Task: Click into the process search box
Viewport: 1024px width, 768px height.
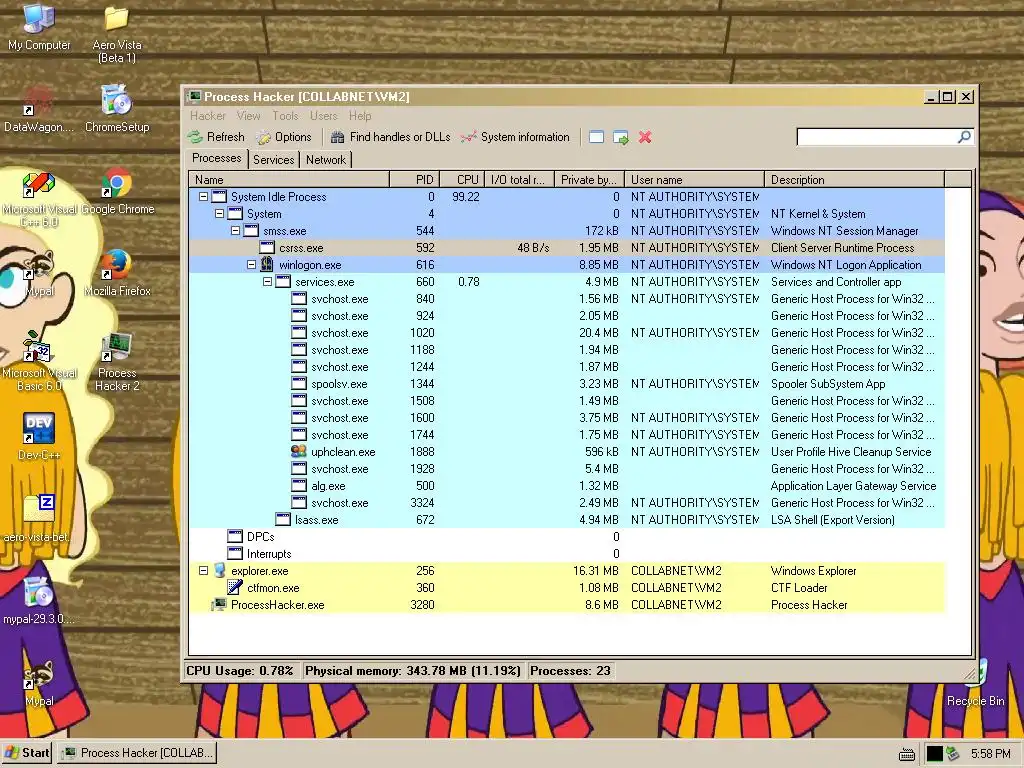Action: click(876, 136)
